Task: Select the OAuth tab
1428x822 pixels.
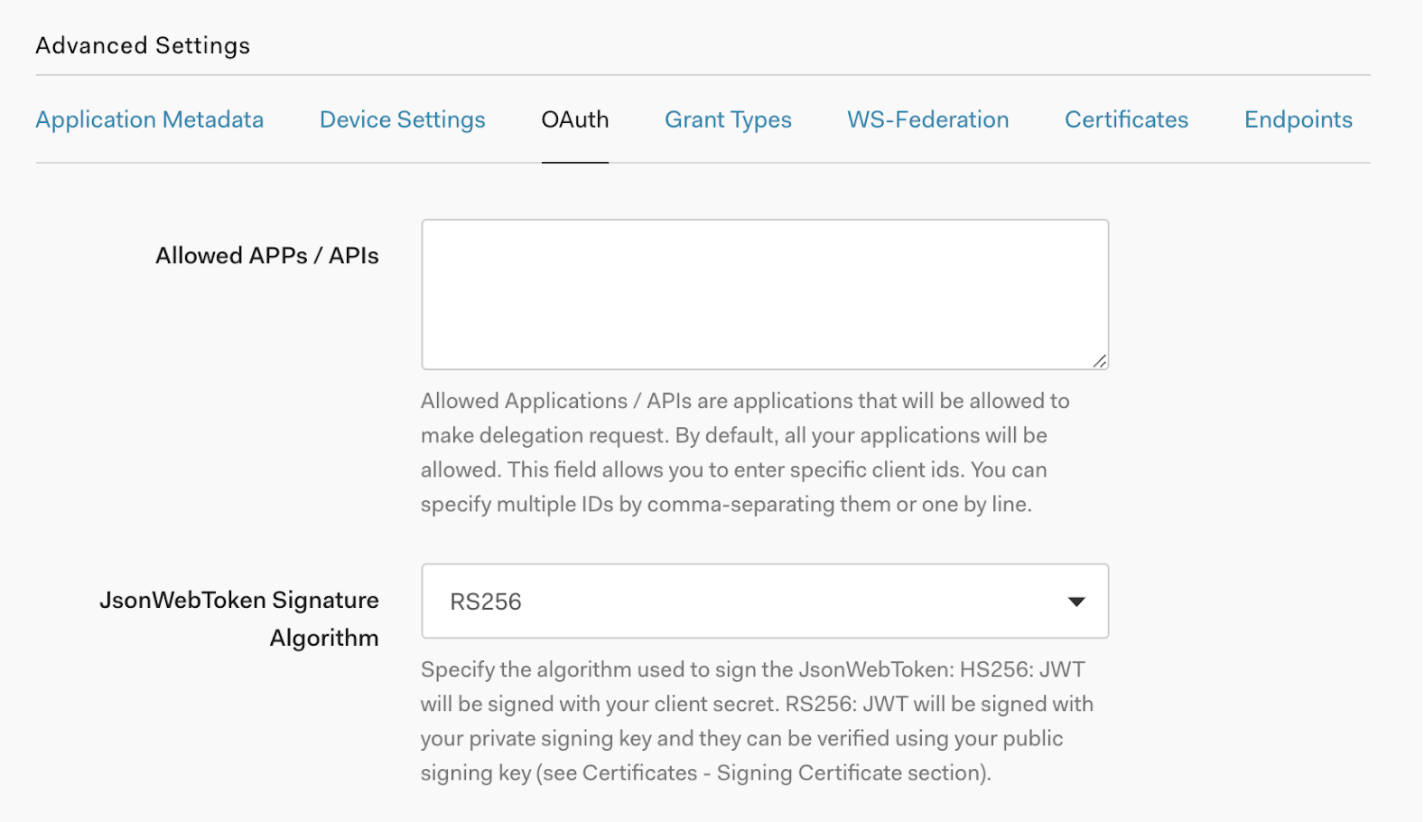Action: [x=575, y=120]
